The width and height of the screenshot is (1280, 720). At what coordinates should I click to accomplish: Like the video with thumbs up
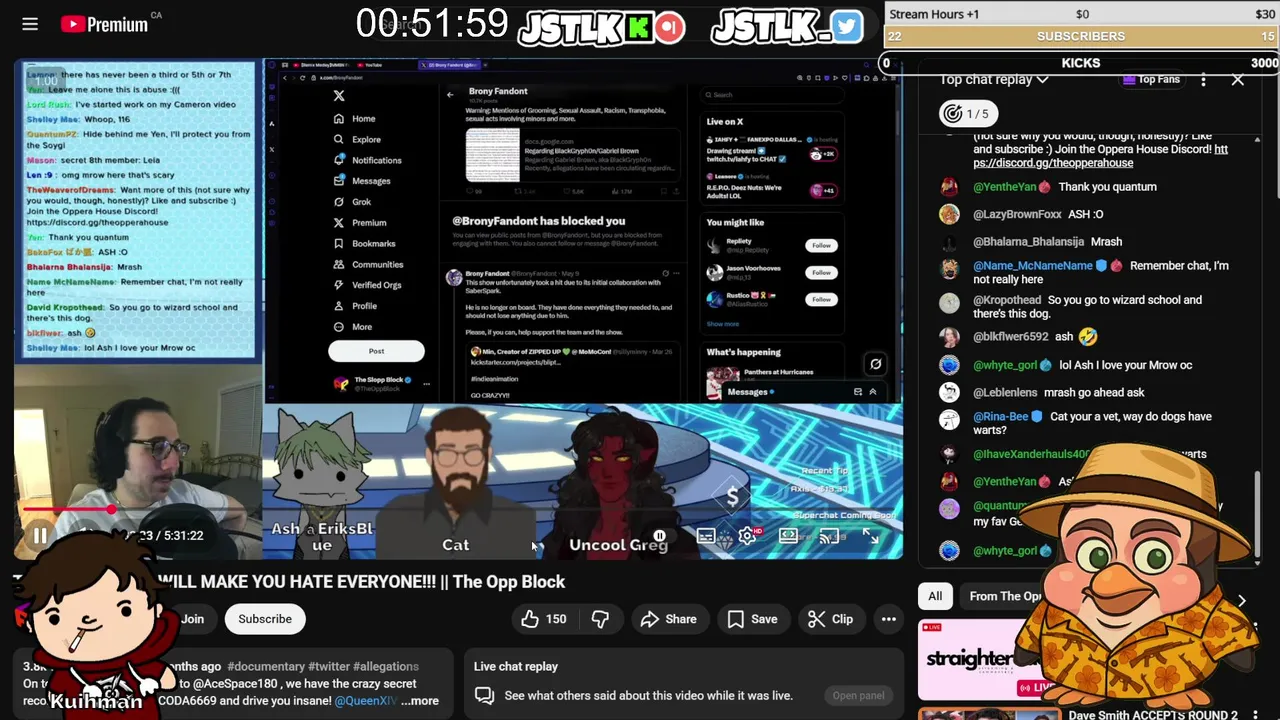pos(543,619)
